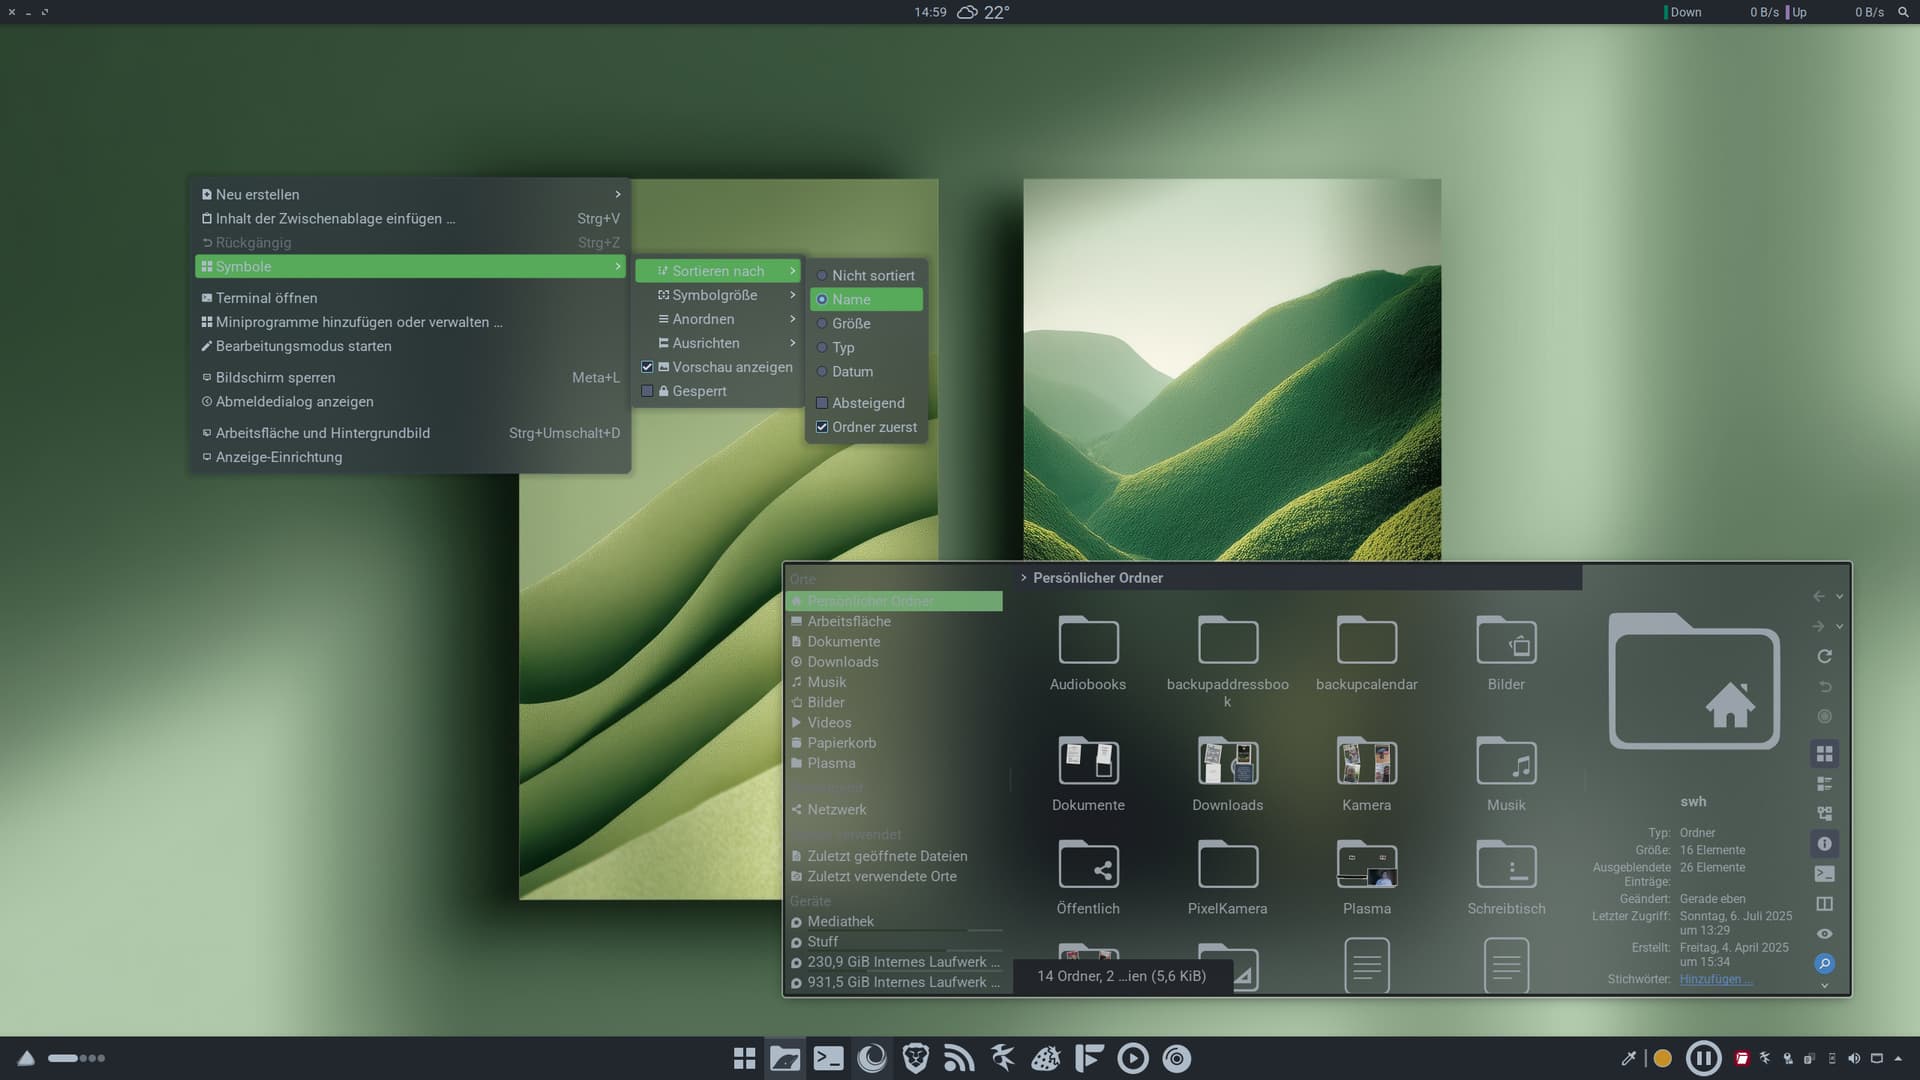Choose Bildschirm sperren menu entry
This screenshot has height=1080, width=1920.
pyautogui.click(x=275, y=377)
